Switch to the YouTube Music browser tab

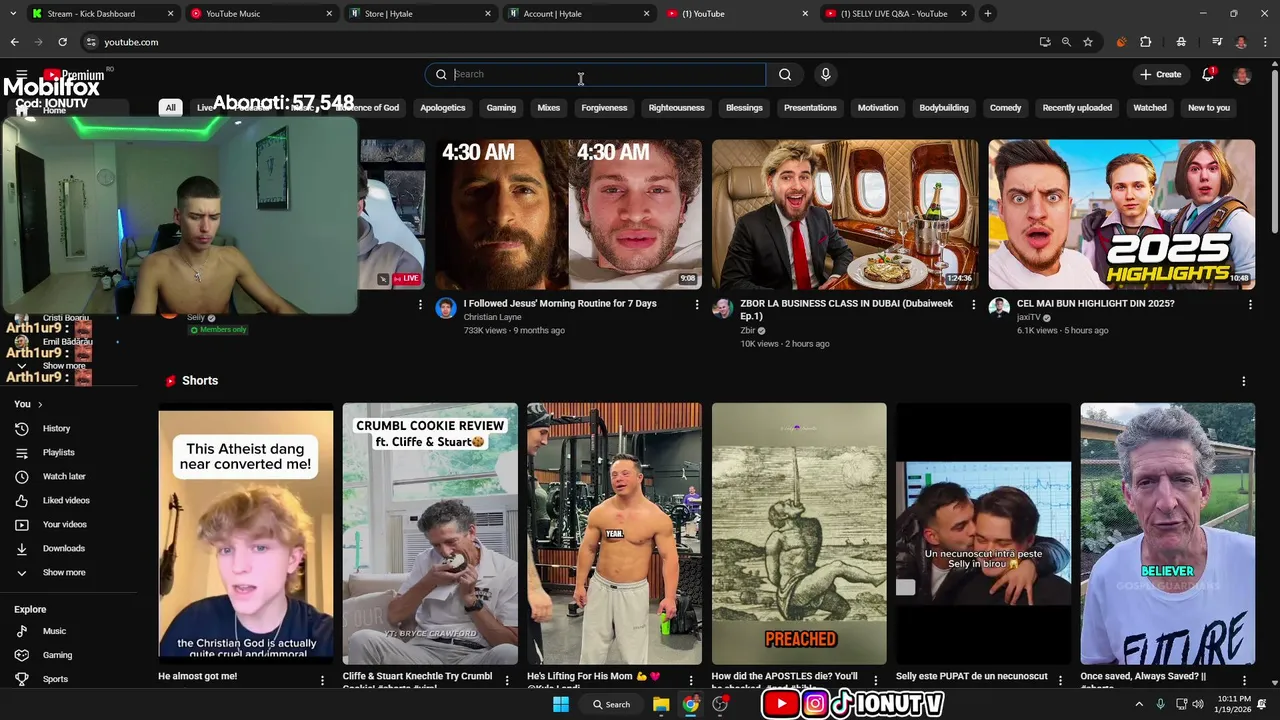260,14
